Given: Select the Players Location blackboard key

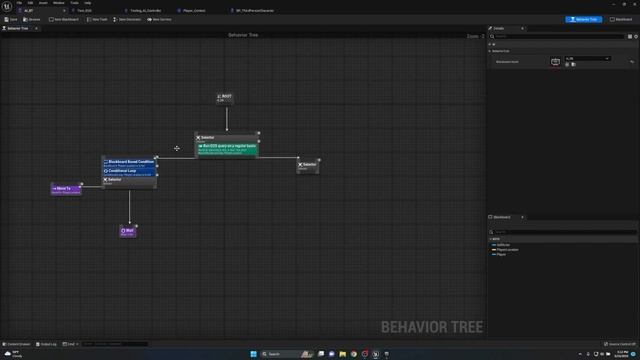Looking at the screenshot, I should (505, 250).
